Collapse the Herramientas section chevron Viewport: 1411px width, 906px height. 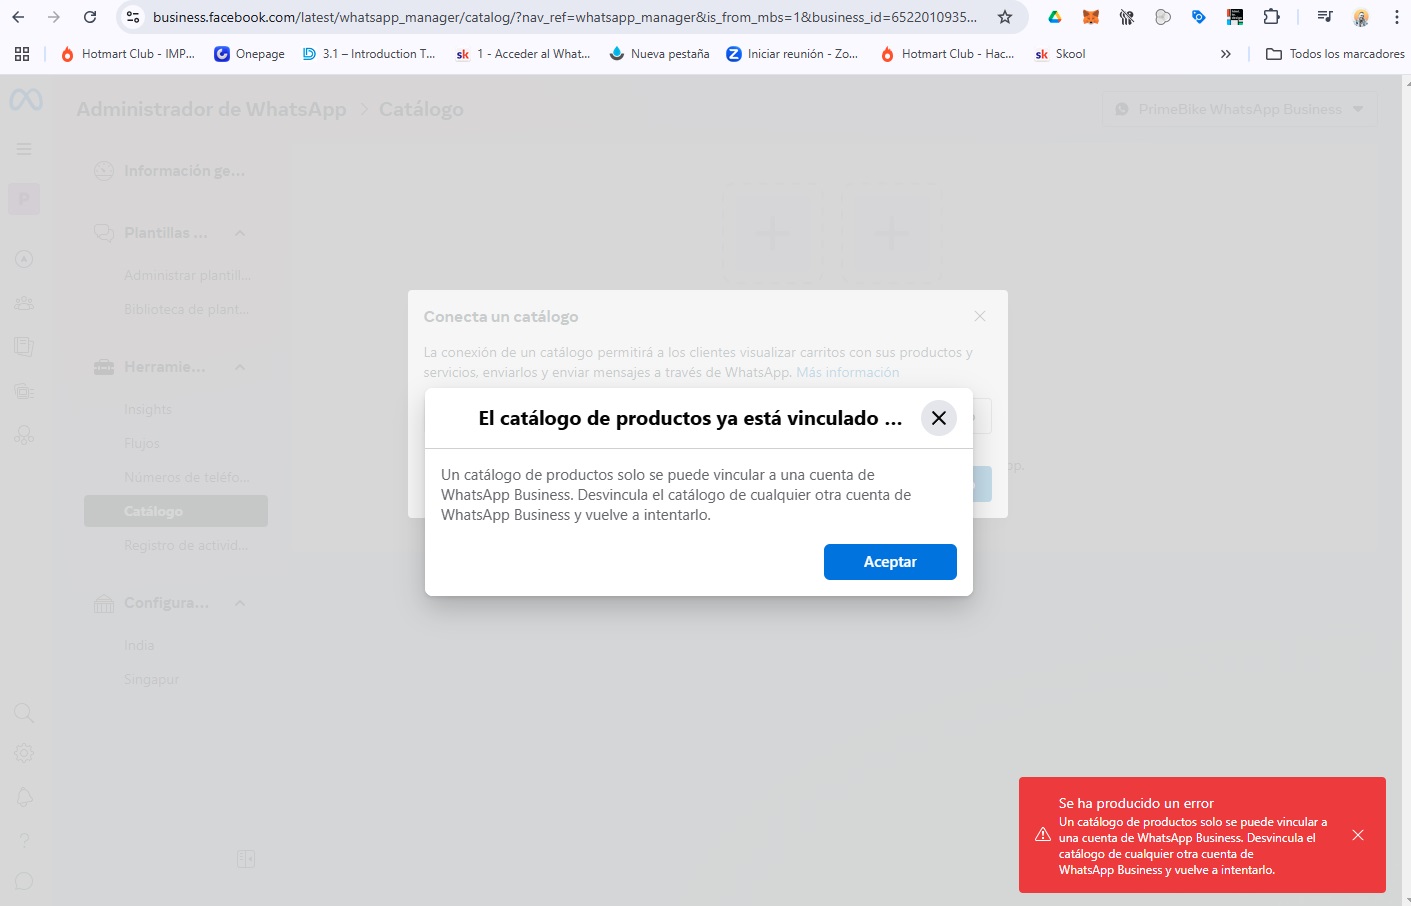click(239, 367)
